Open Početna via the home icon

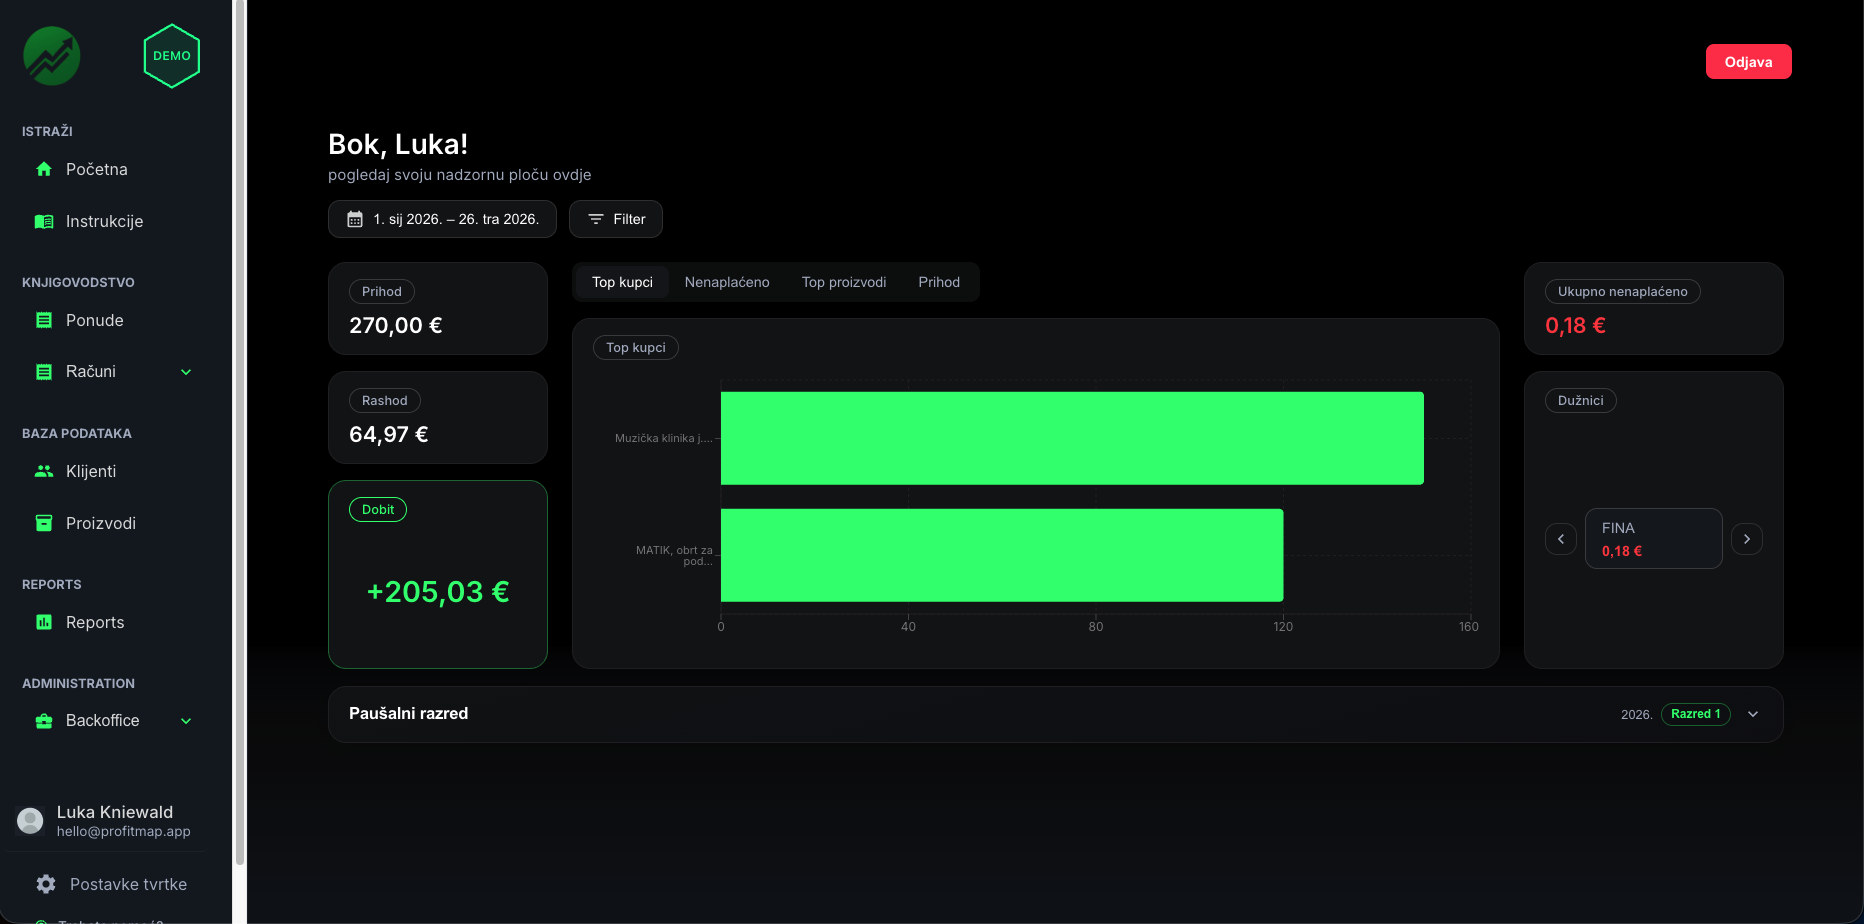tap(44, 169)
